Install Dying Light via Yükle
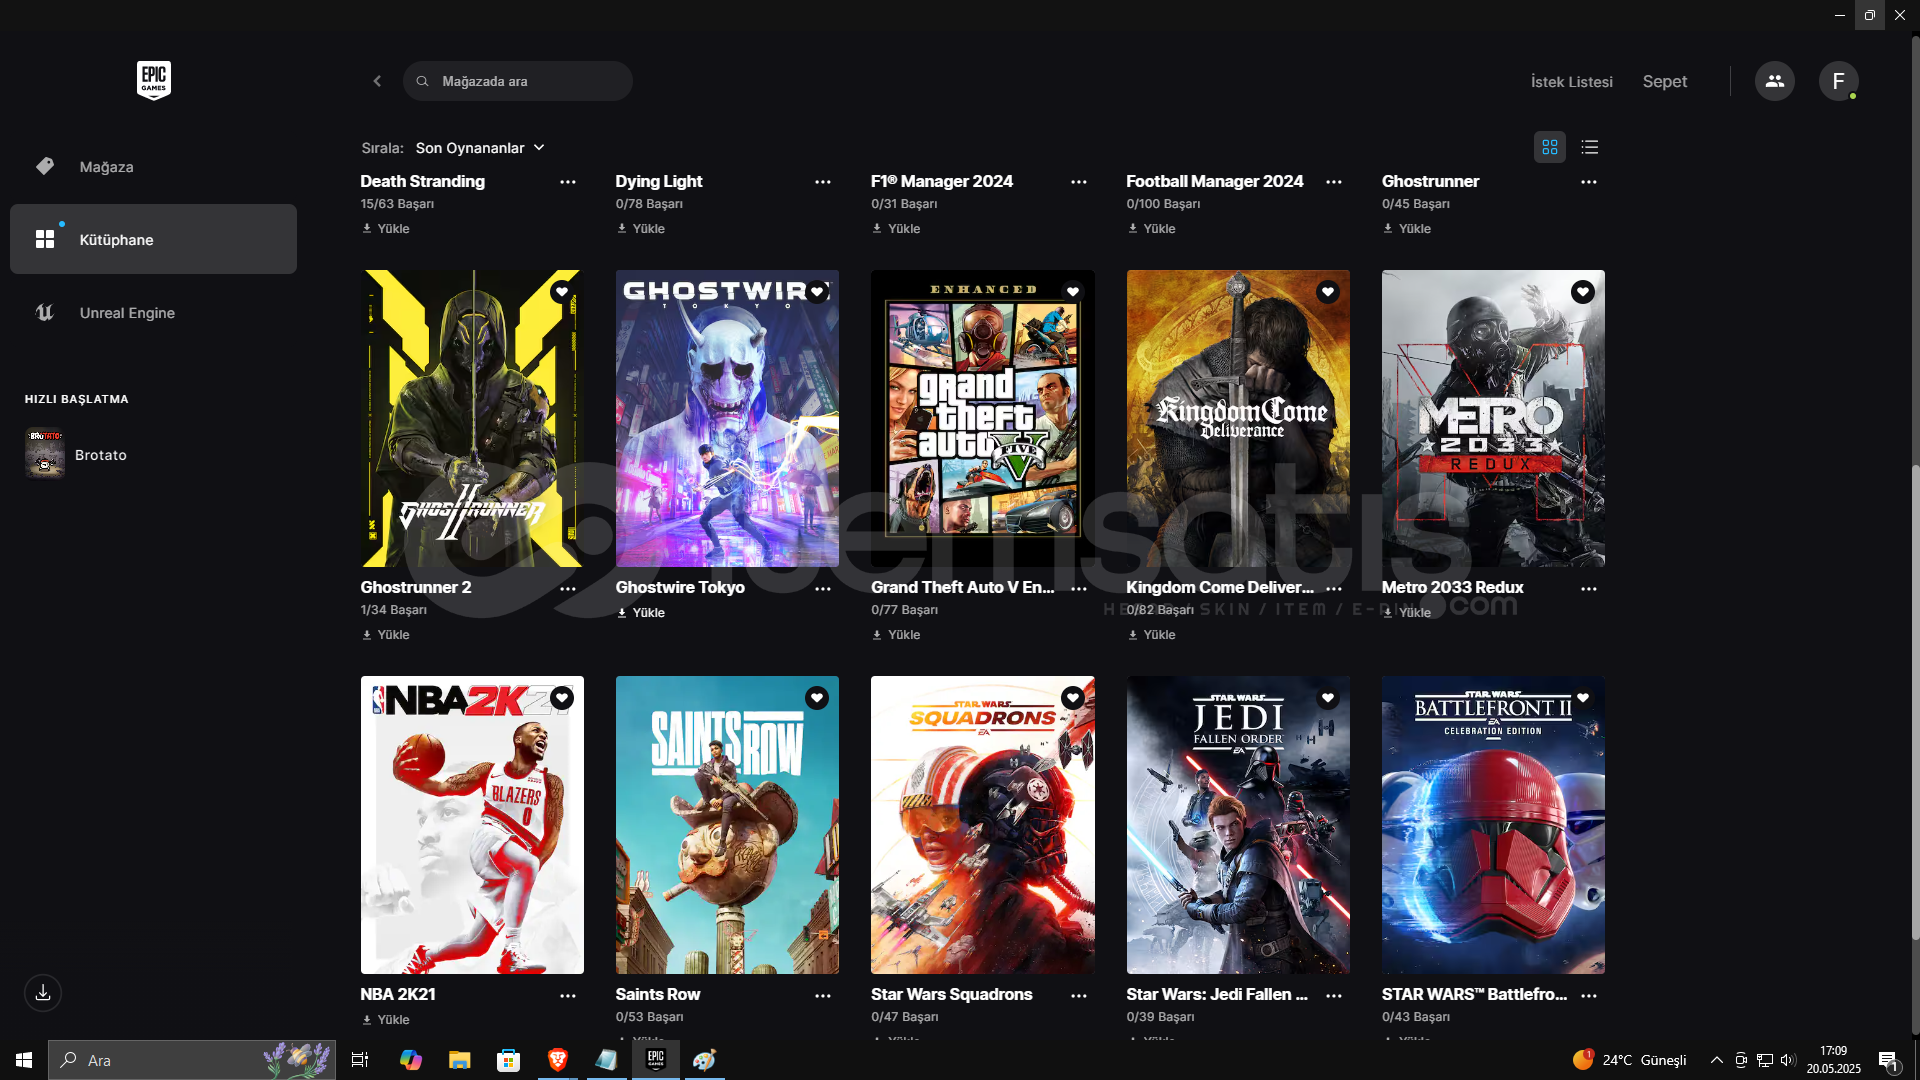 click(641, 229)
